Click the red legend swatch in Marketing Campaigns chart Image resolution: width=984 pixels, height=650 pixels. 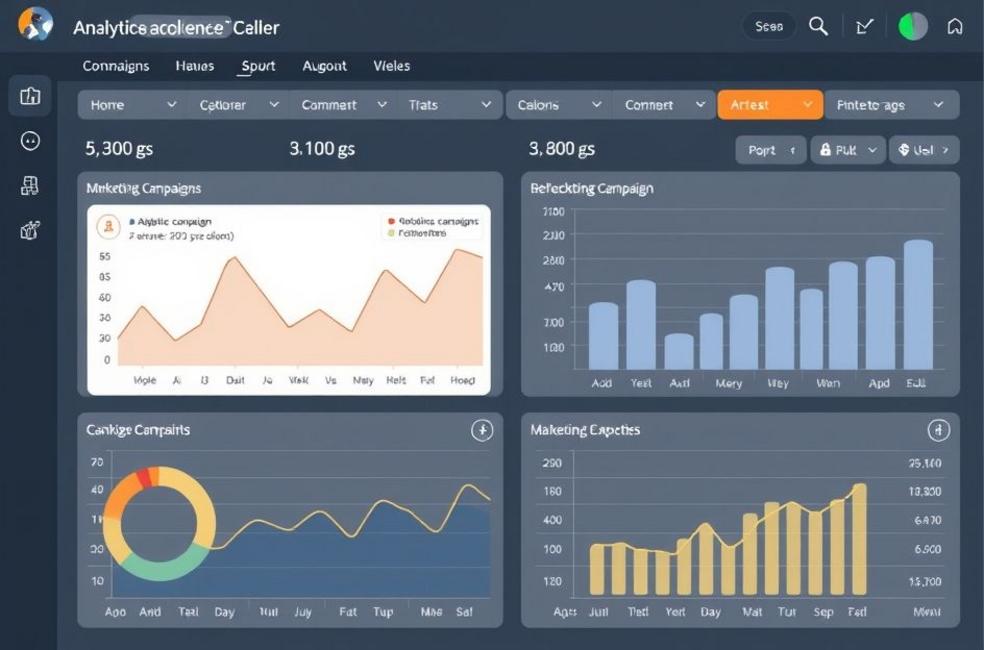pos(390,221)
